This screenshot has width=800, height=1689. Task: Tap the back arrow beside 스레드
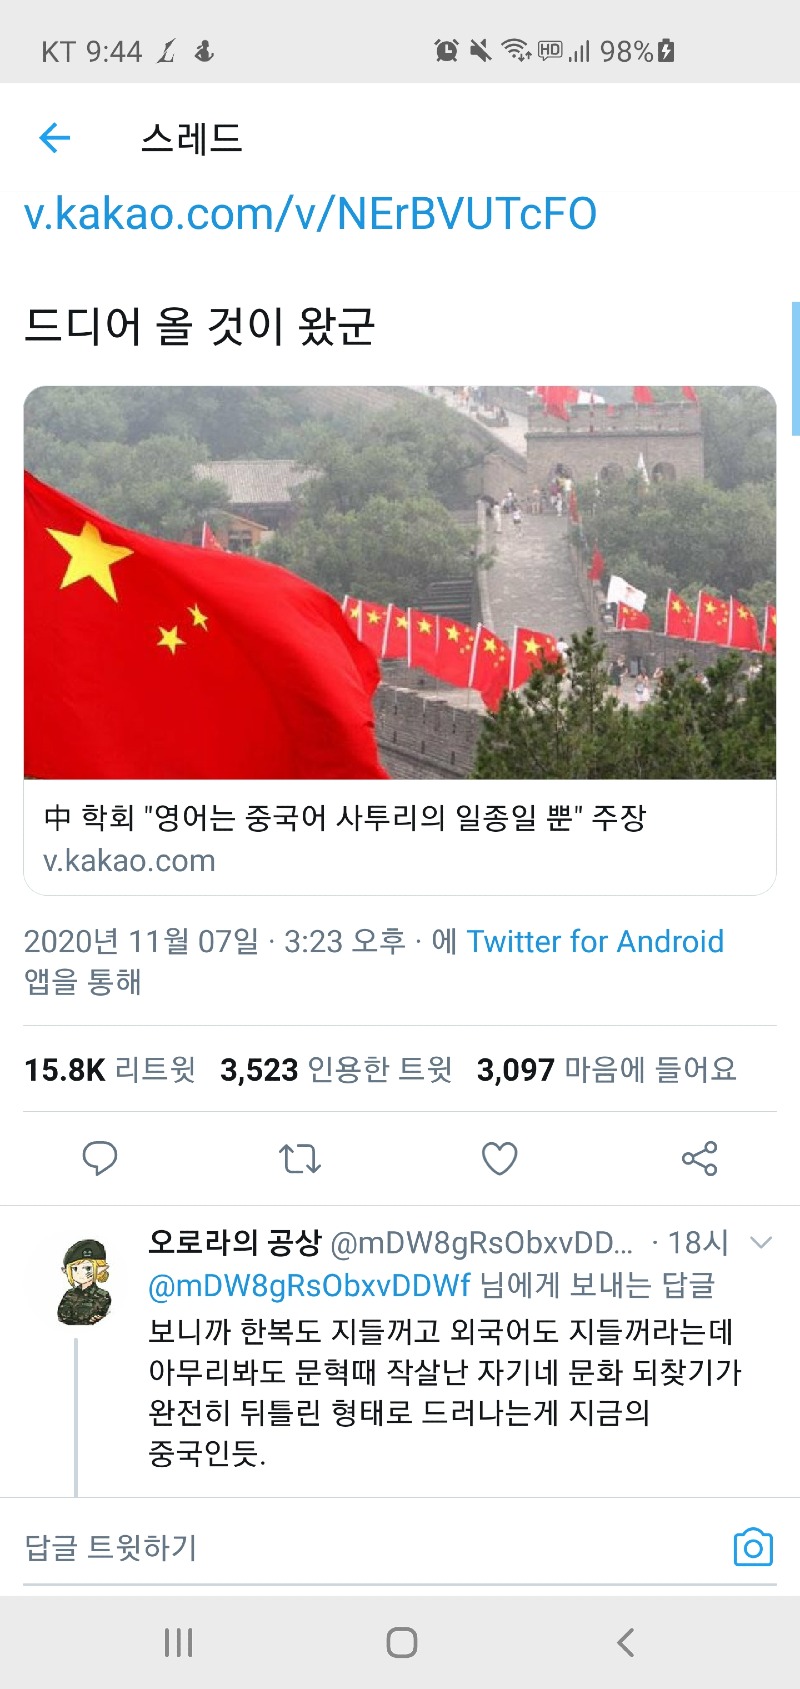(x=55, y=138)
